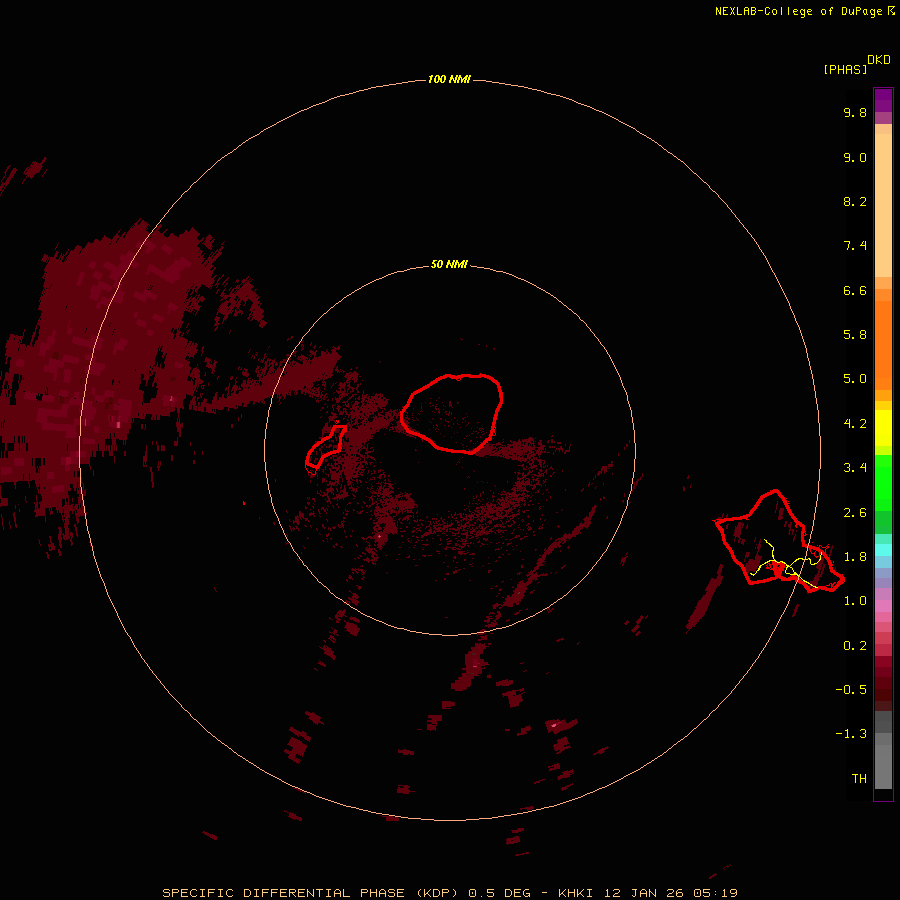Select the 5.0 scale value
Screen dimensions: 900x900
855,379
